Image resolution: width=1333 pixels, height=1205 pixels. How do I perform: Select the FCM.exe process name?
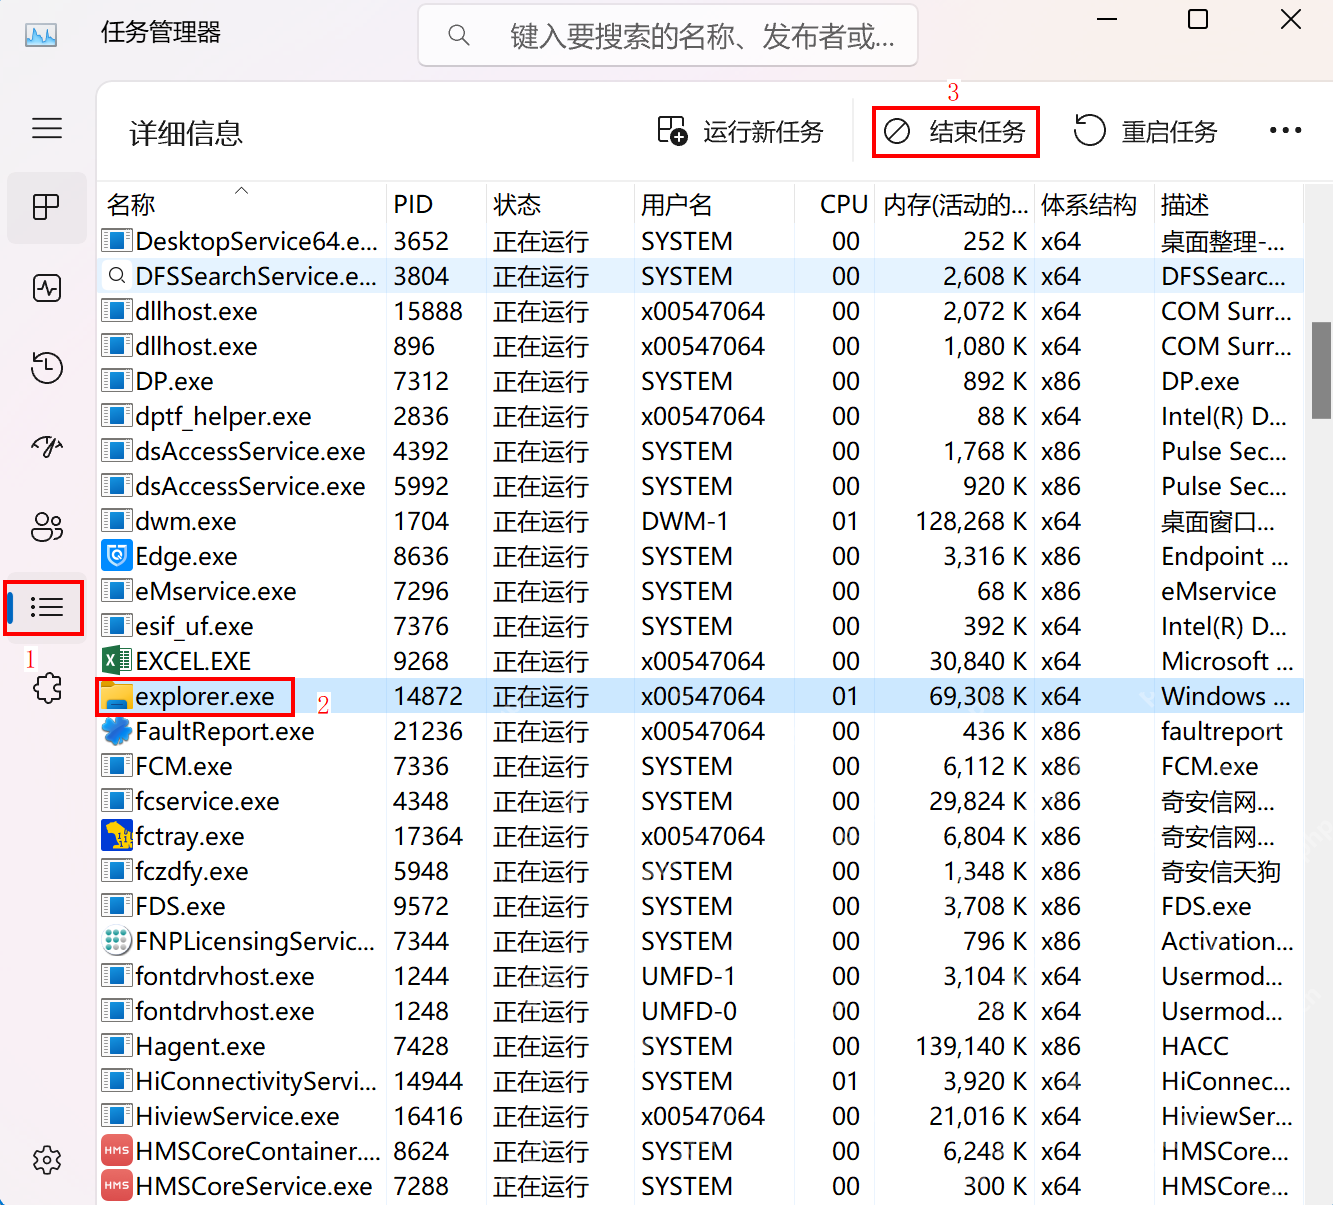(184, 766)
